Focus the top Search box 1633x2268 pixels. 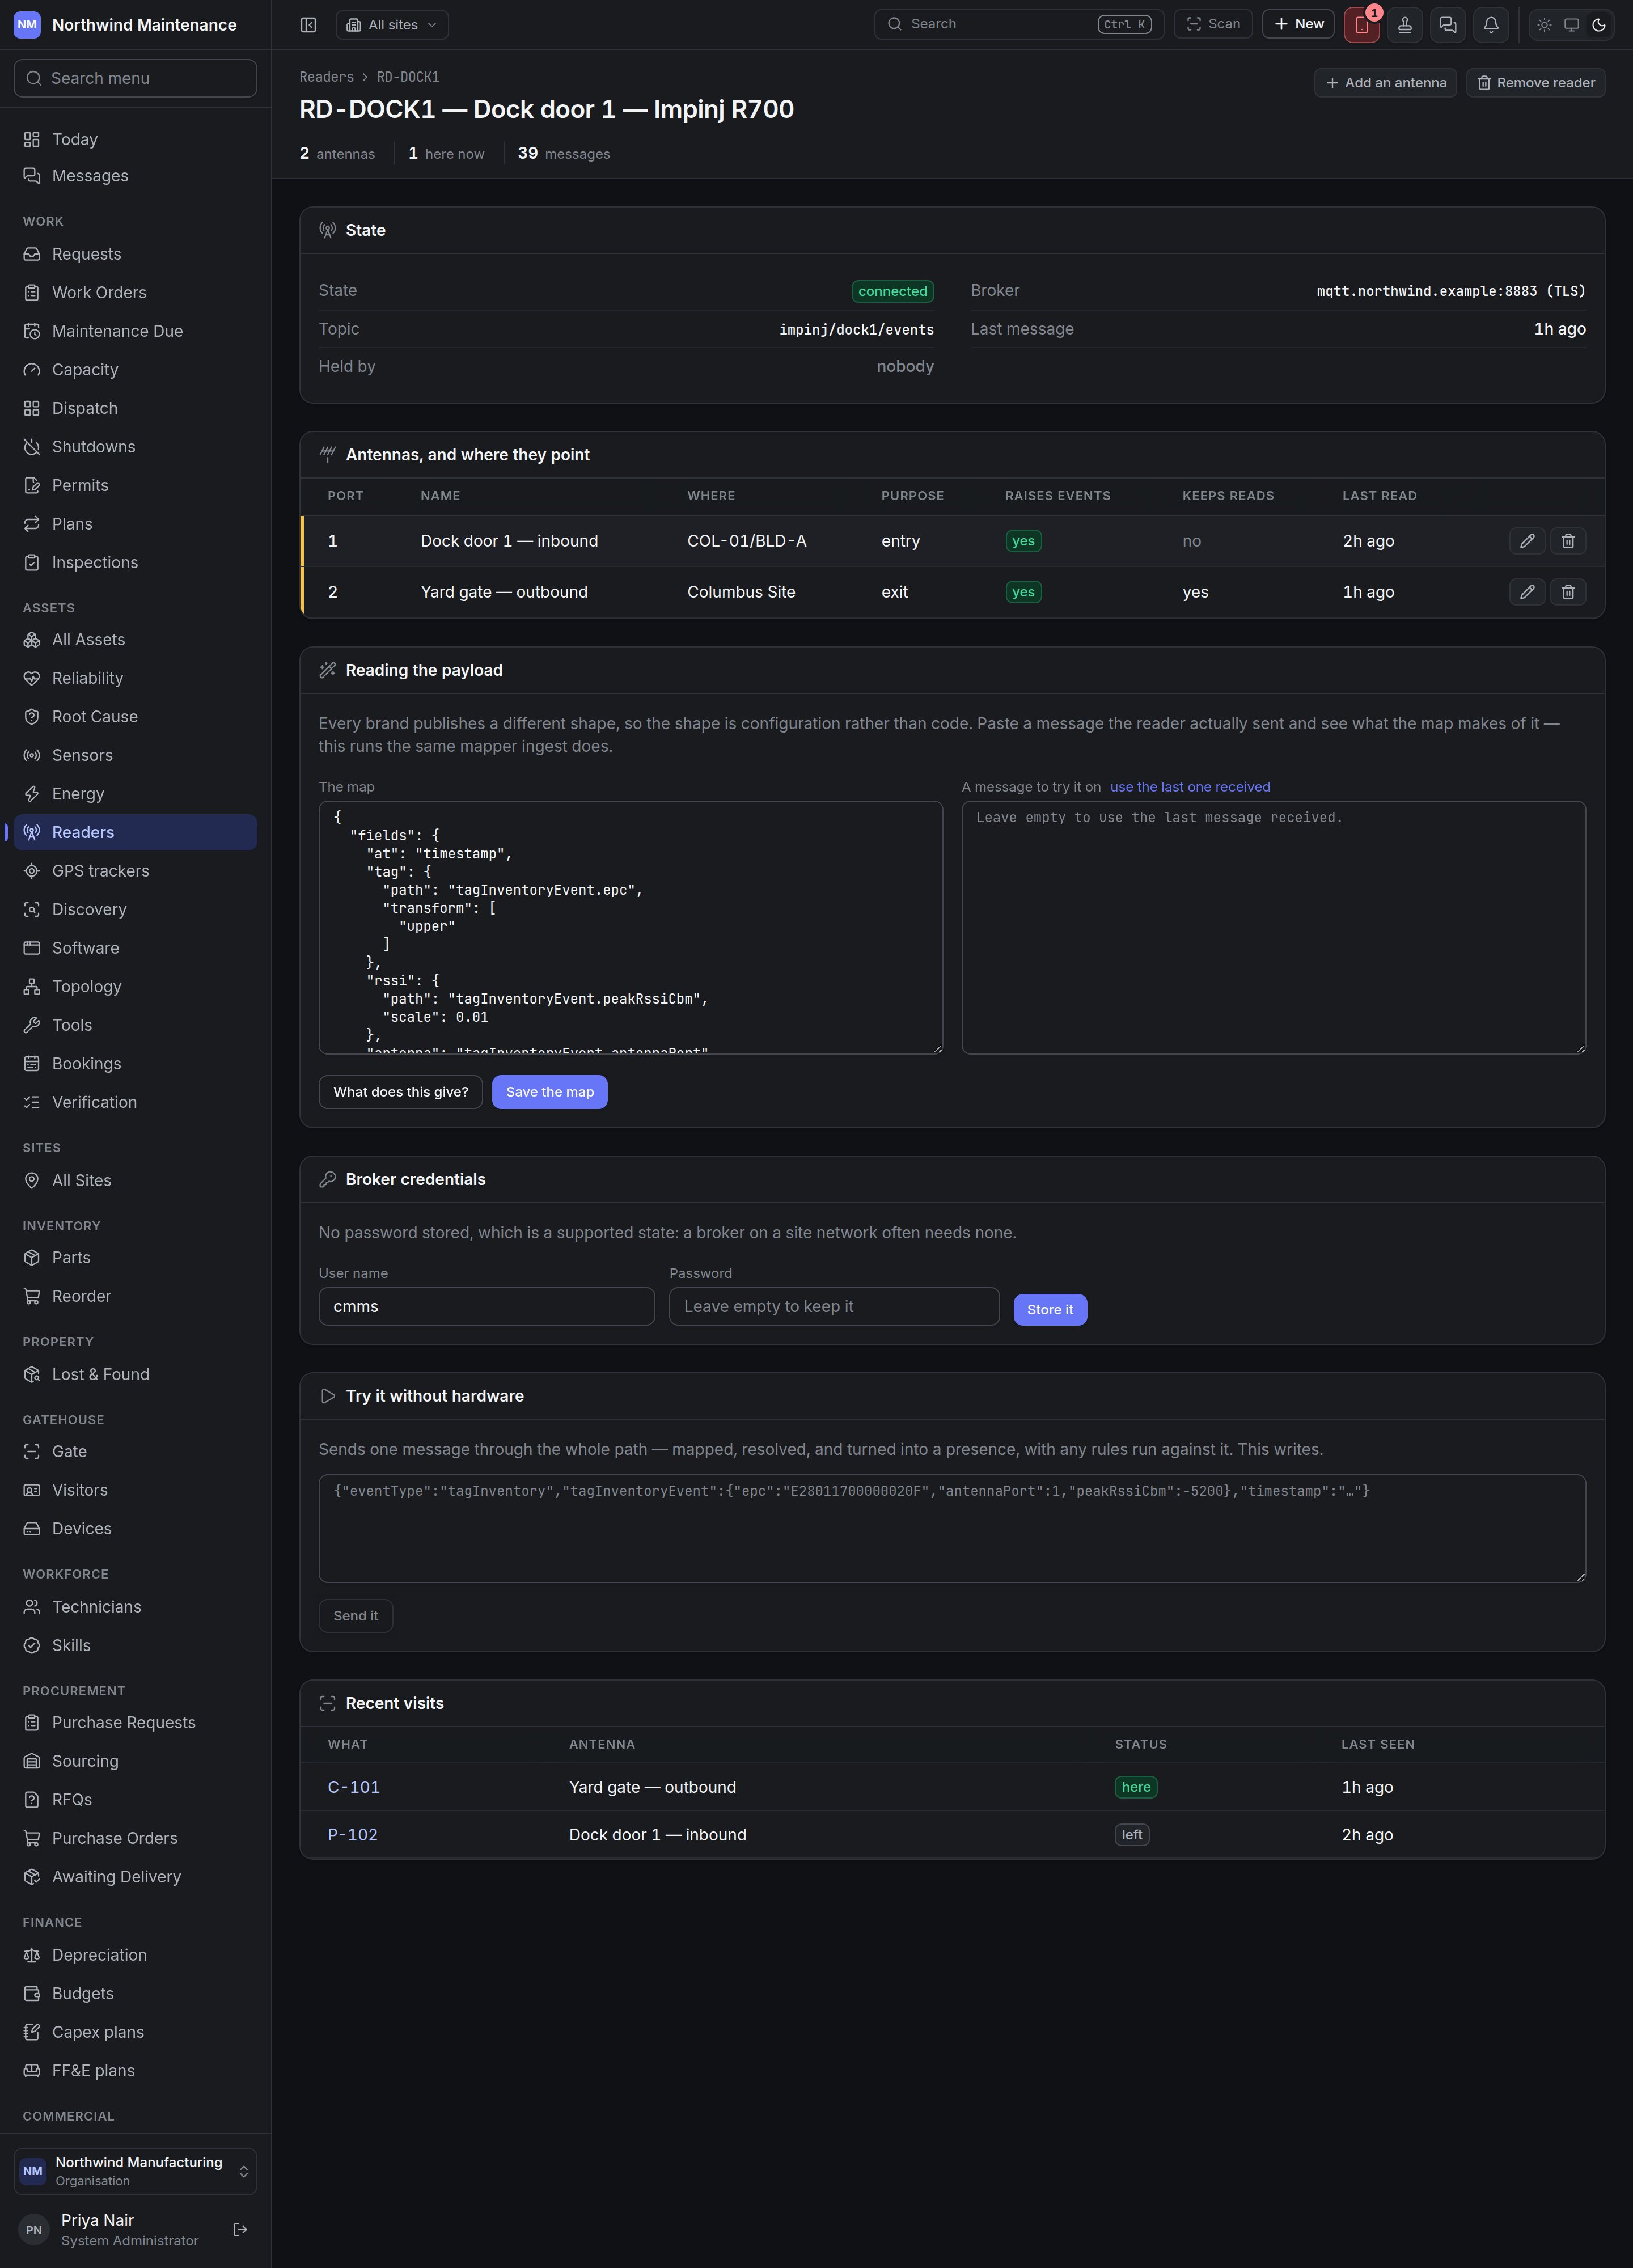1018,24
